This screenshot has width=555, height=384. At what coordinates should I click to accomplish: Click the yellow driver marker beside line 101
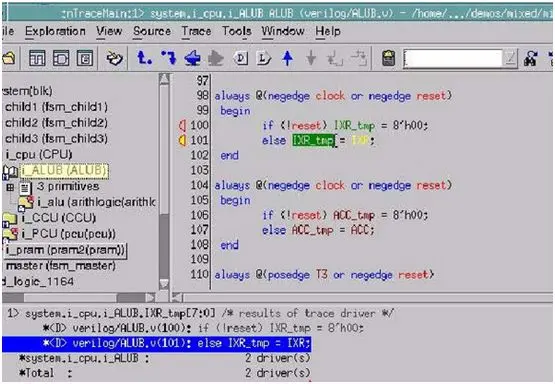click(x=182, y=141)
